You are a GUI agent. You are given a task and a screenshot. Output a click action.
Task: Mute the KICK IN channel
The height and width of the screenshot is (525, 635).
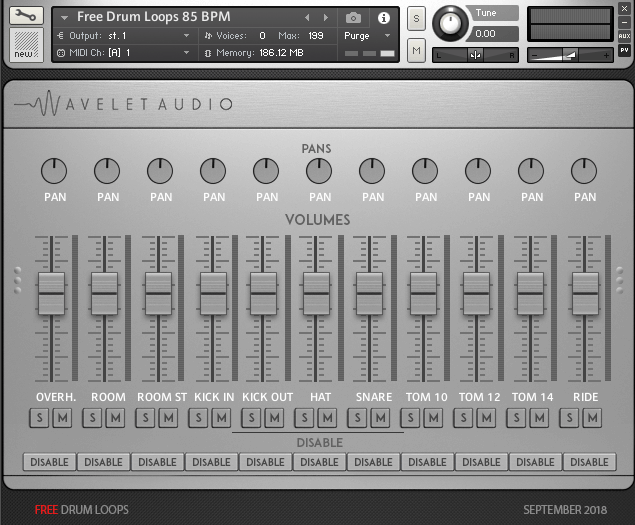[222, 418]
